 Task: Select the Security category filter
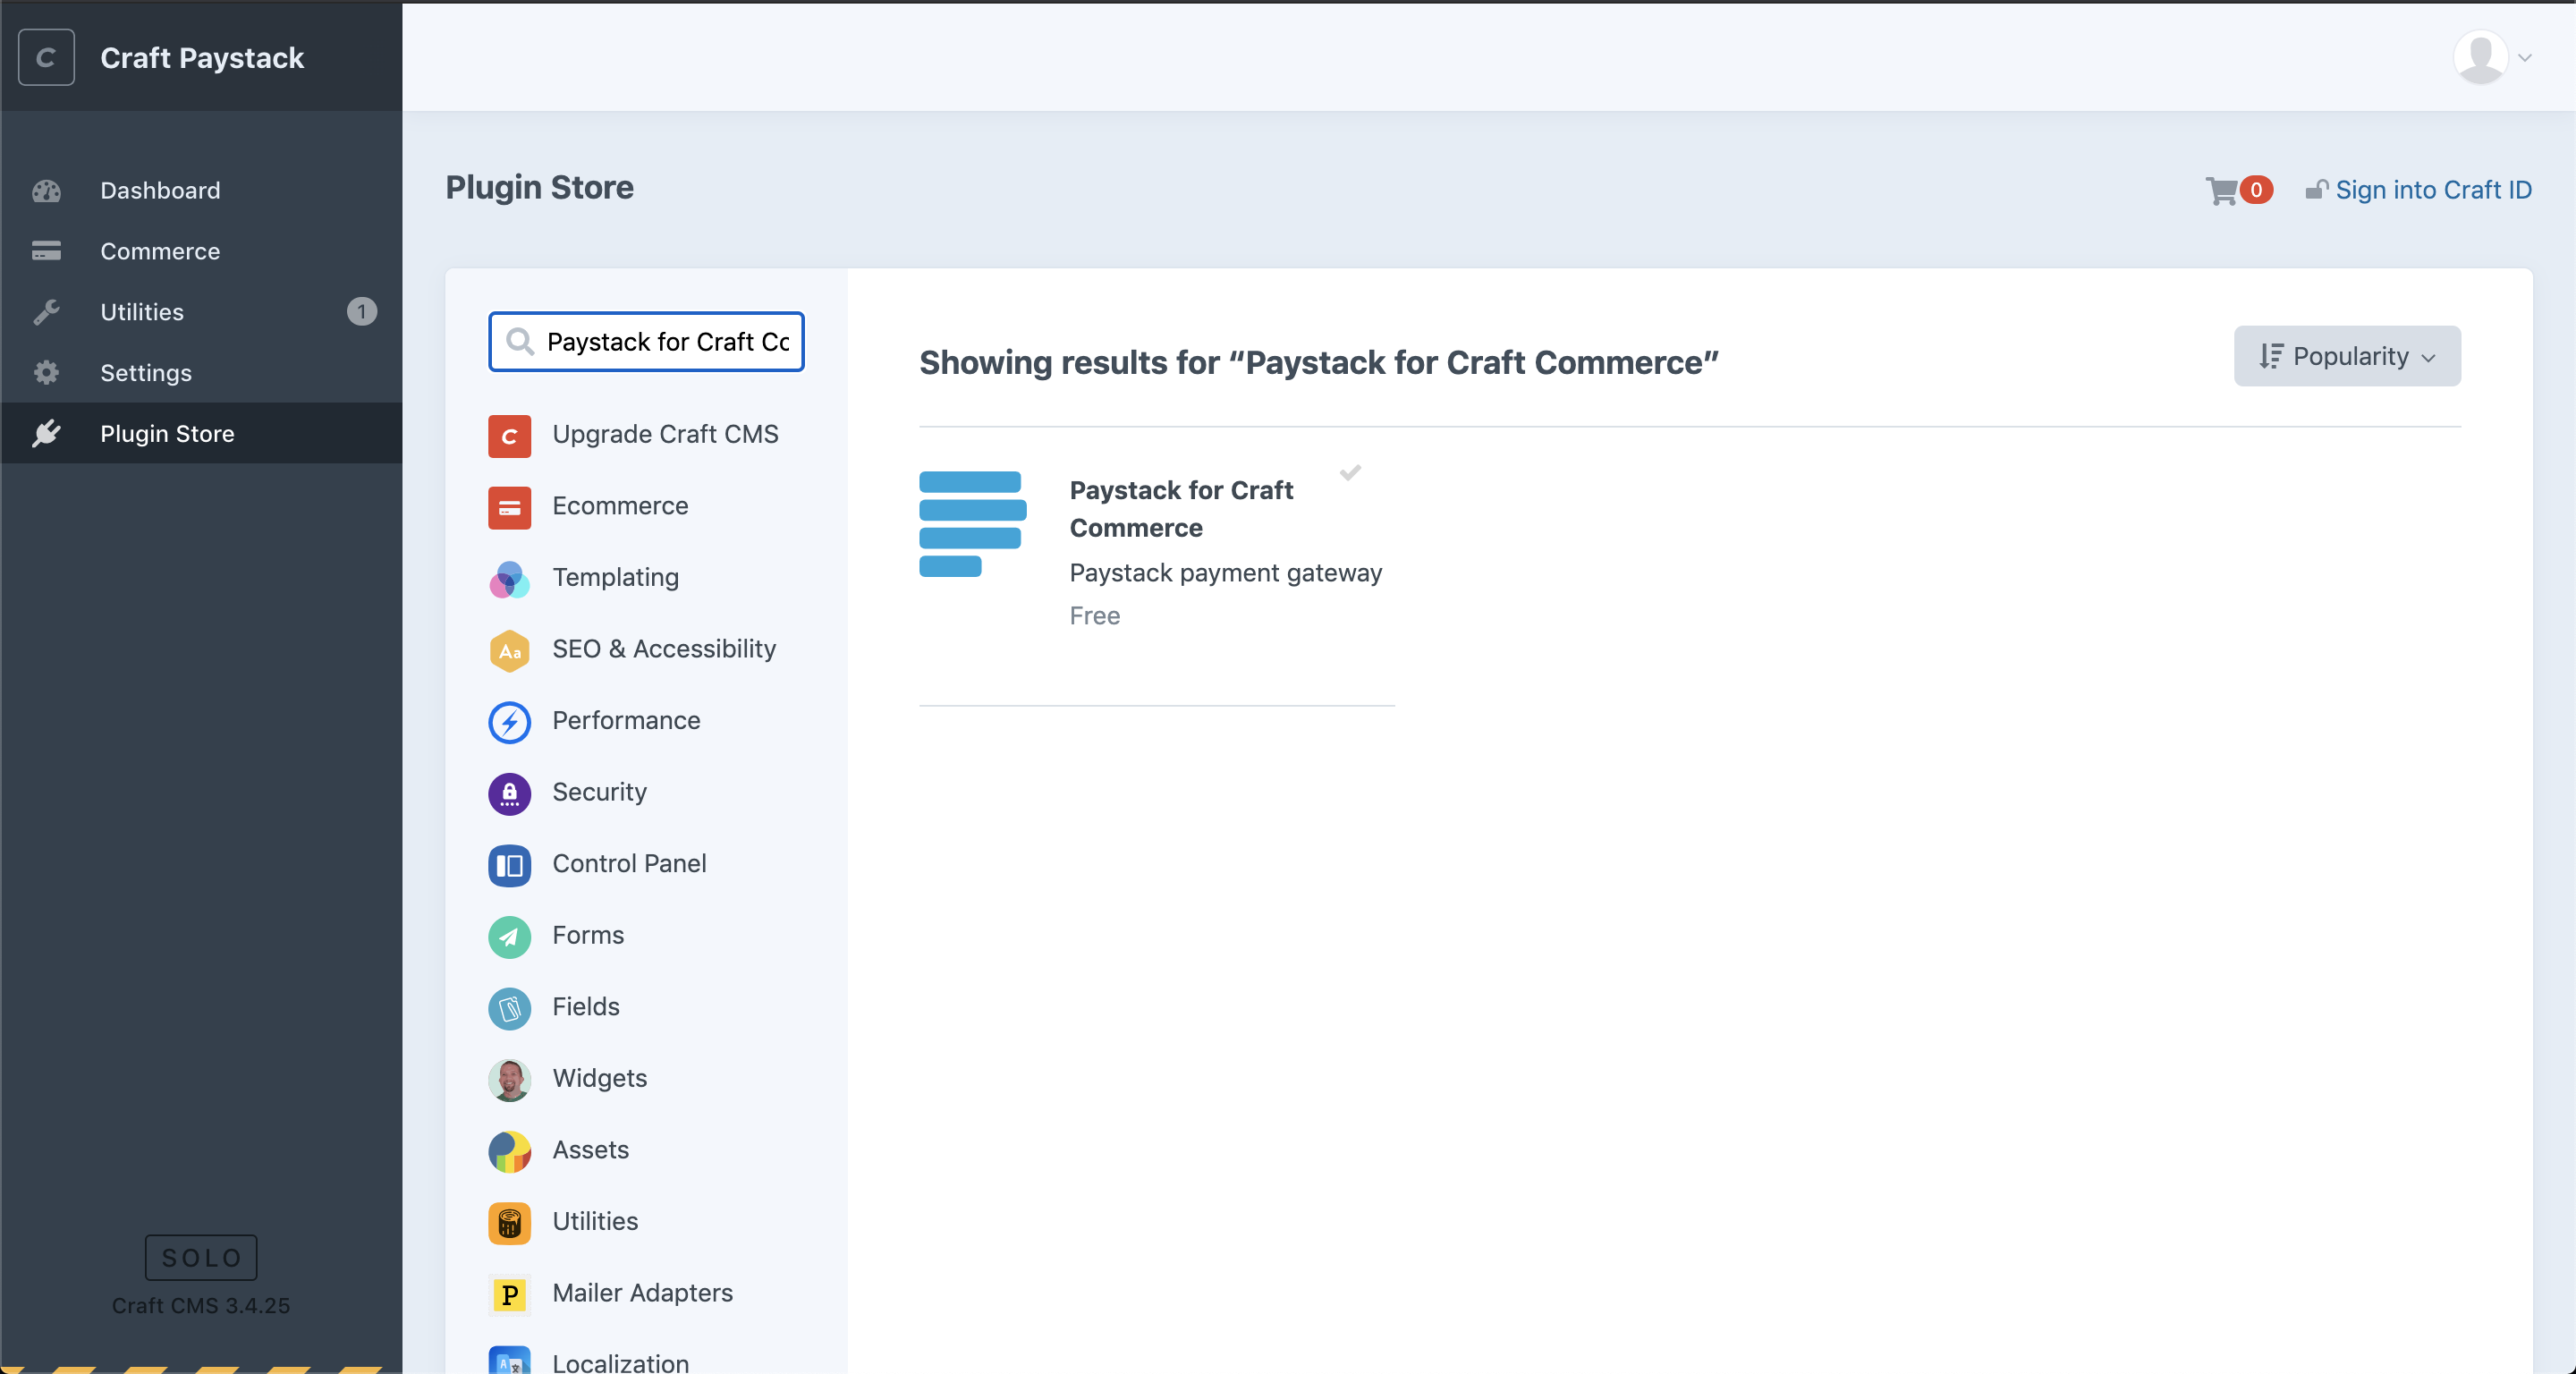click(598, 791)
